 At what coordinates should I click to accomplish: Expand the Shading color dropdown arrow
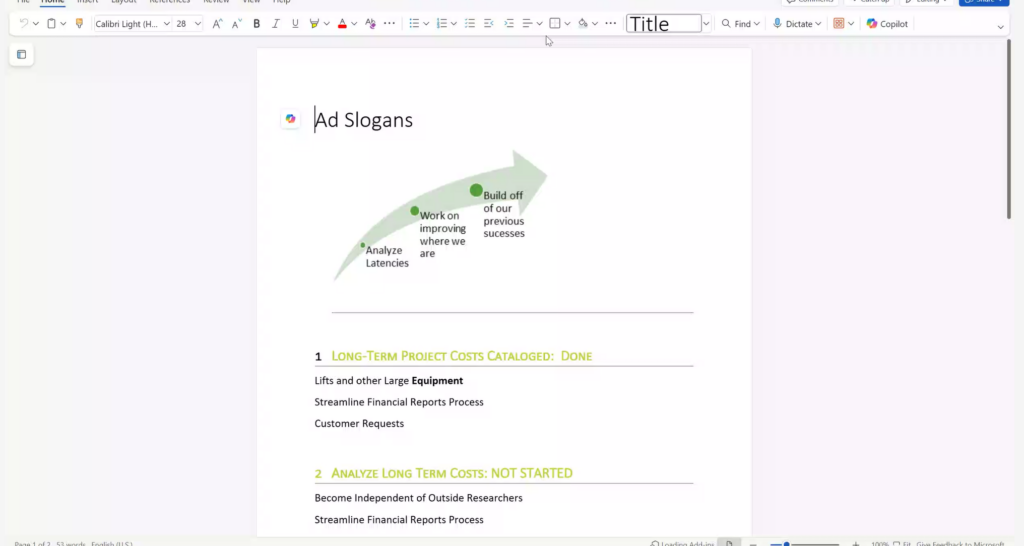[x=595, y=24]
